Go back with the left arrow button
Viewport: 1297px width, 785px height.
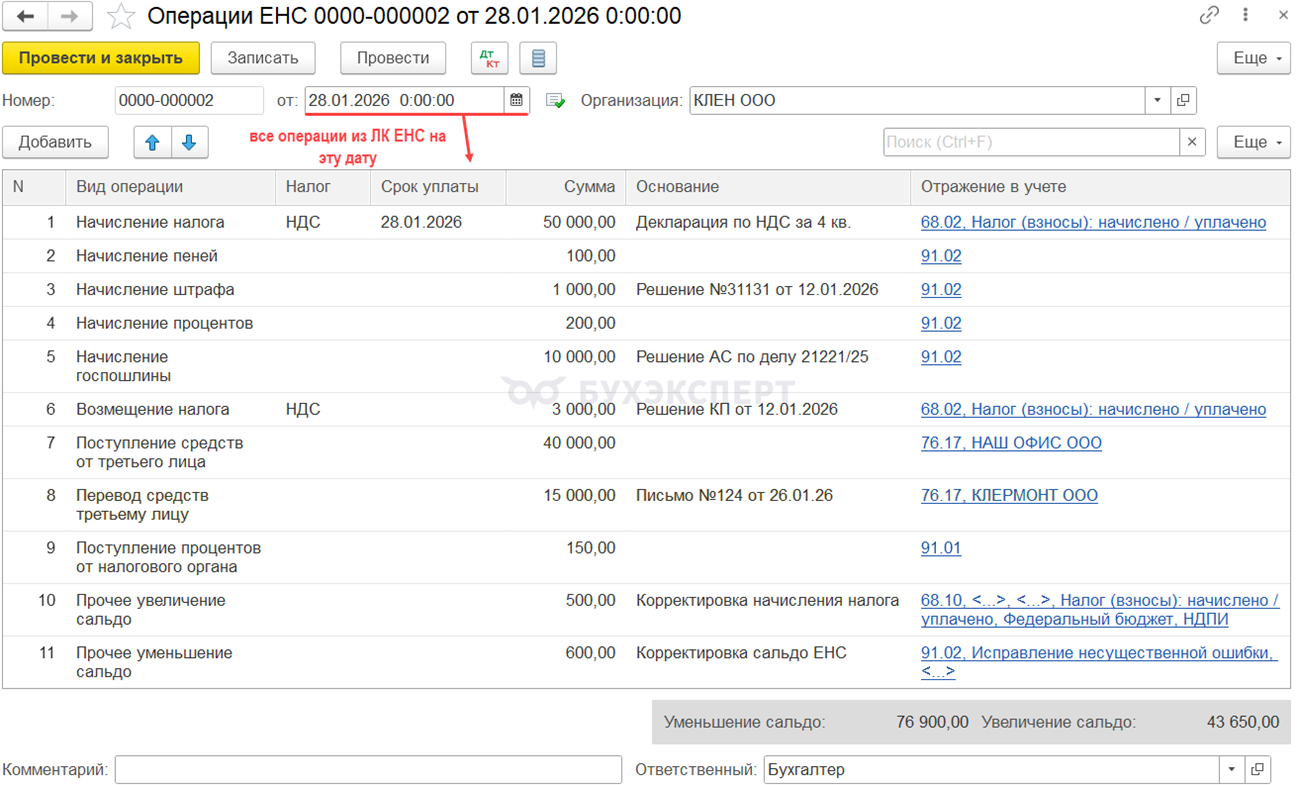[26, 16]
